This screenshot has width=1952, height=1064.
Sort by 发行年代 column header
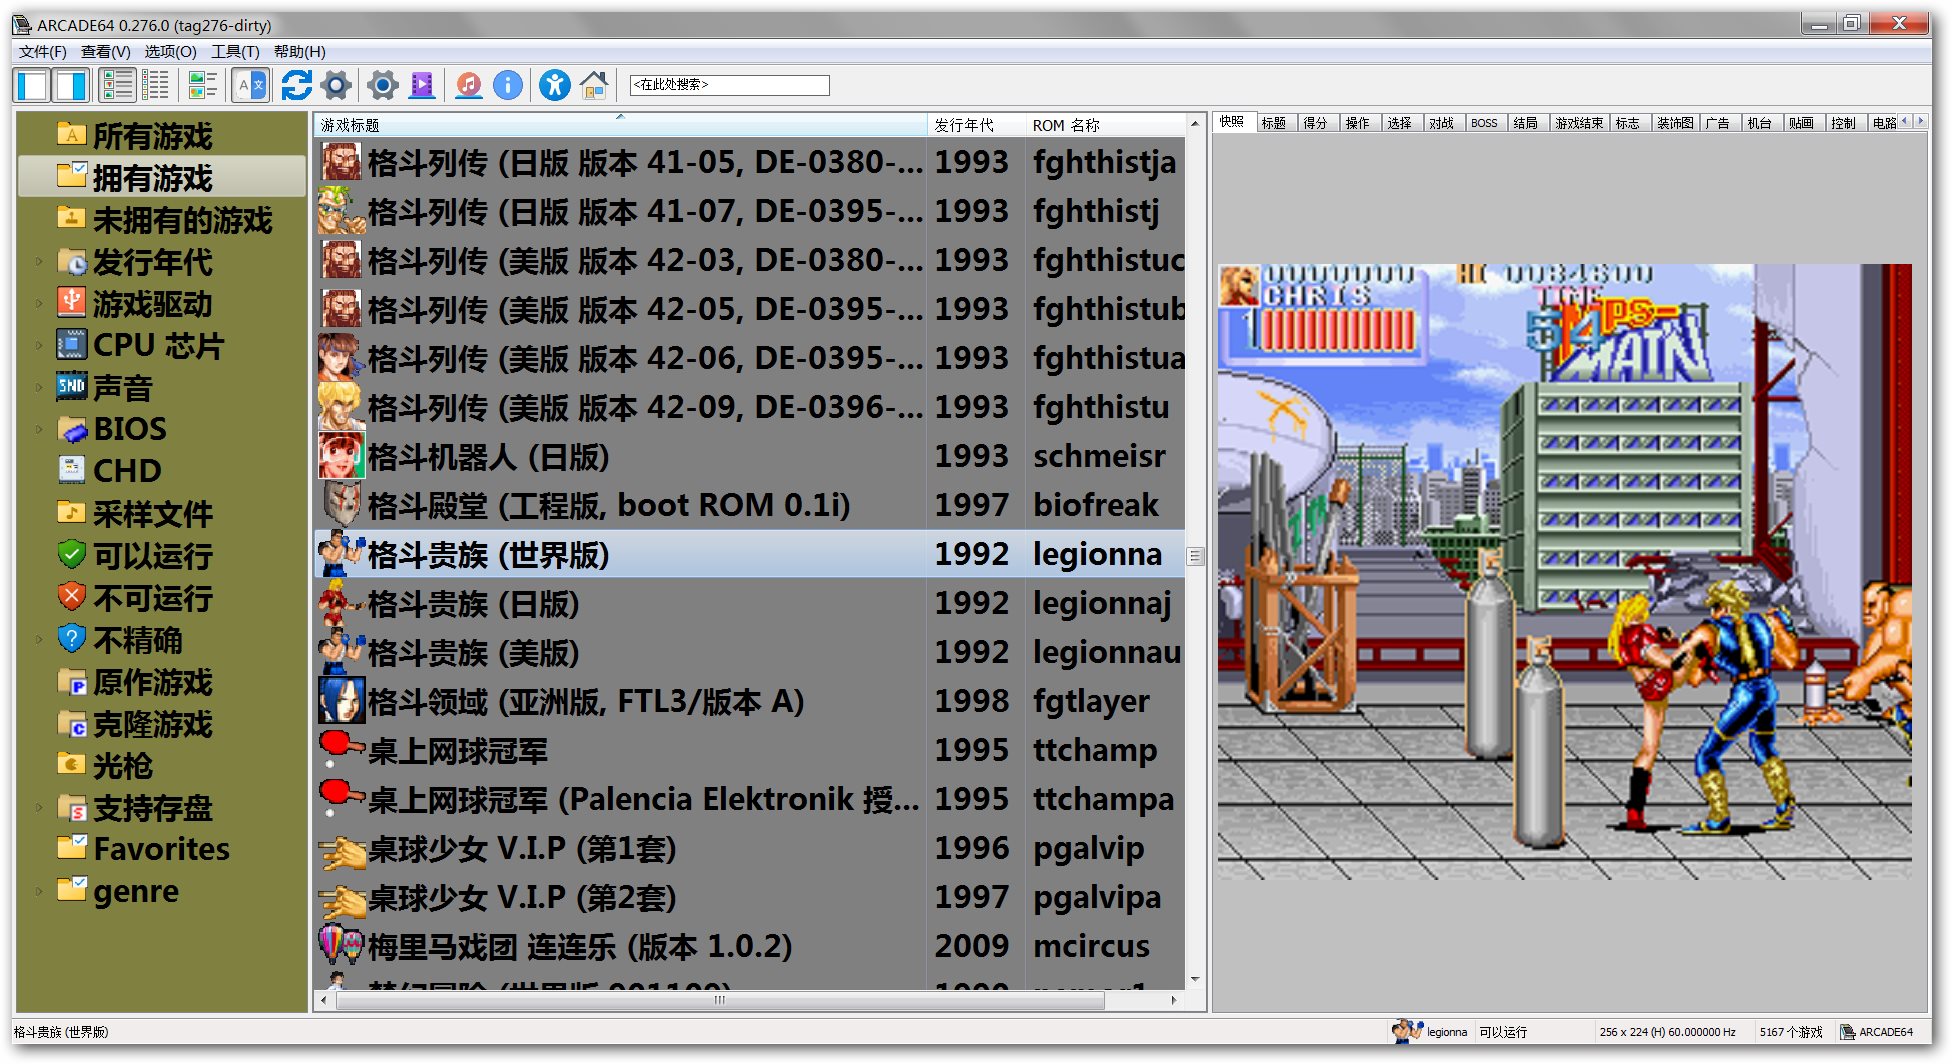point(977,125)
